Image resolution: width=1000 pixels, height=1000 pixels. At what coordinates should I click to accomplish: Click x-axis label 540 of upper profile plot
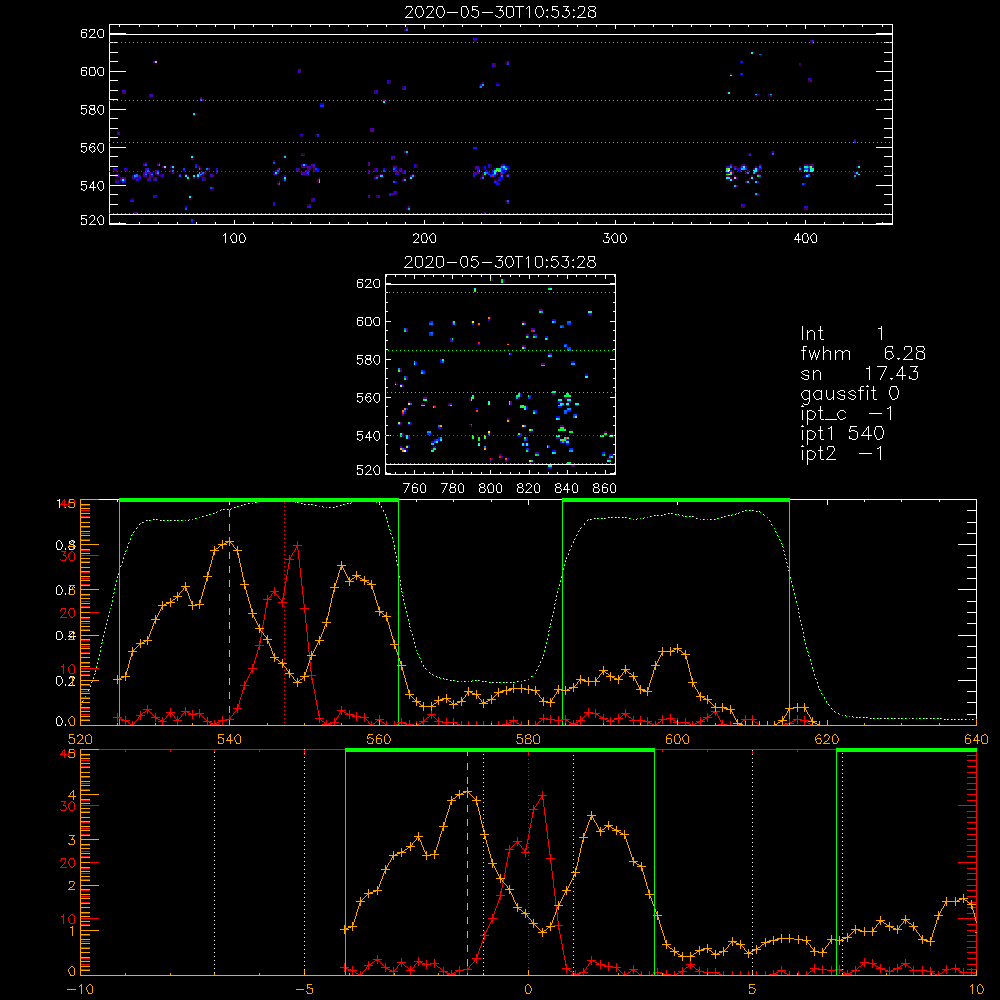coord(230,739)
